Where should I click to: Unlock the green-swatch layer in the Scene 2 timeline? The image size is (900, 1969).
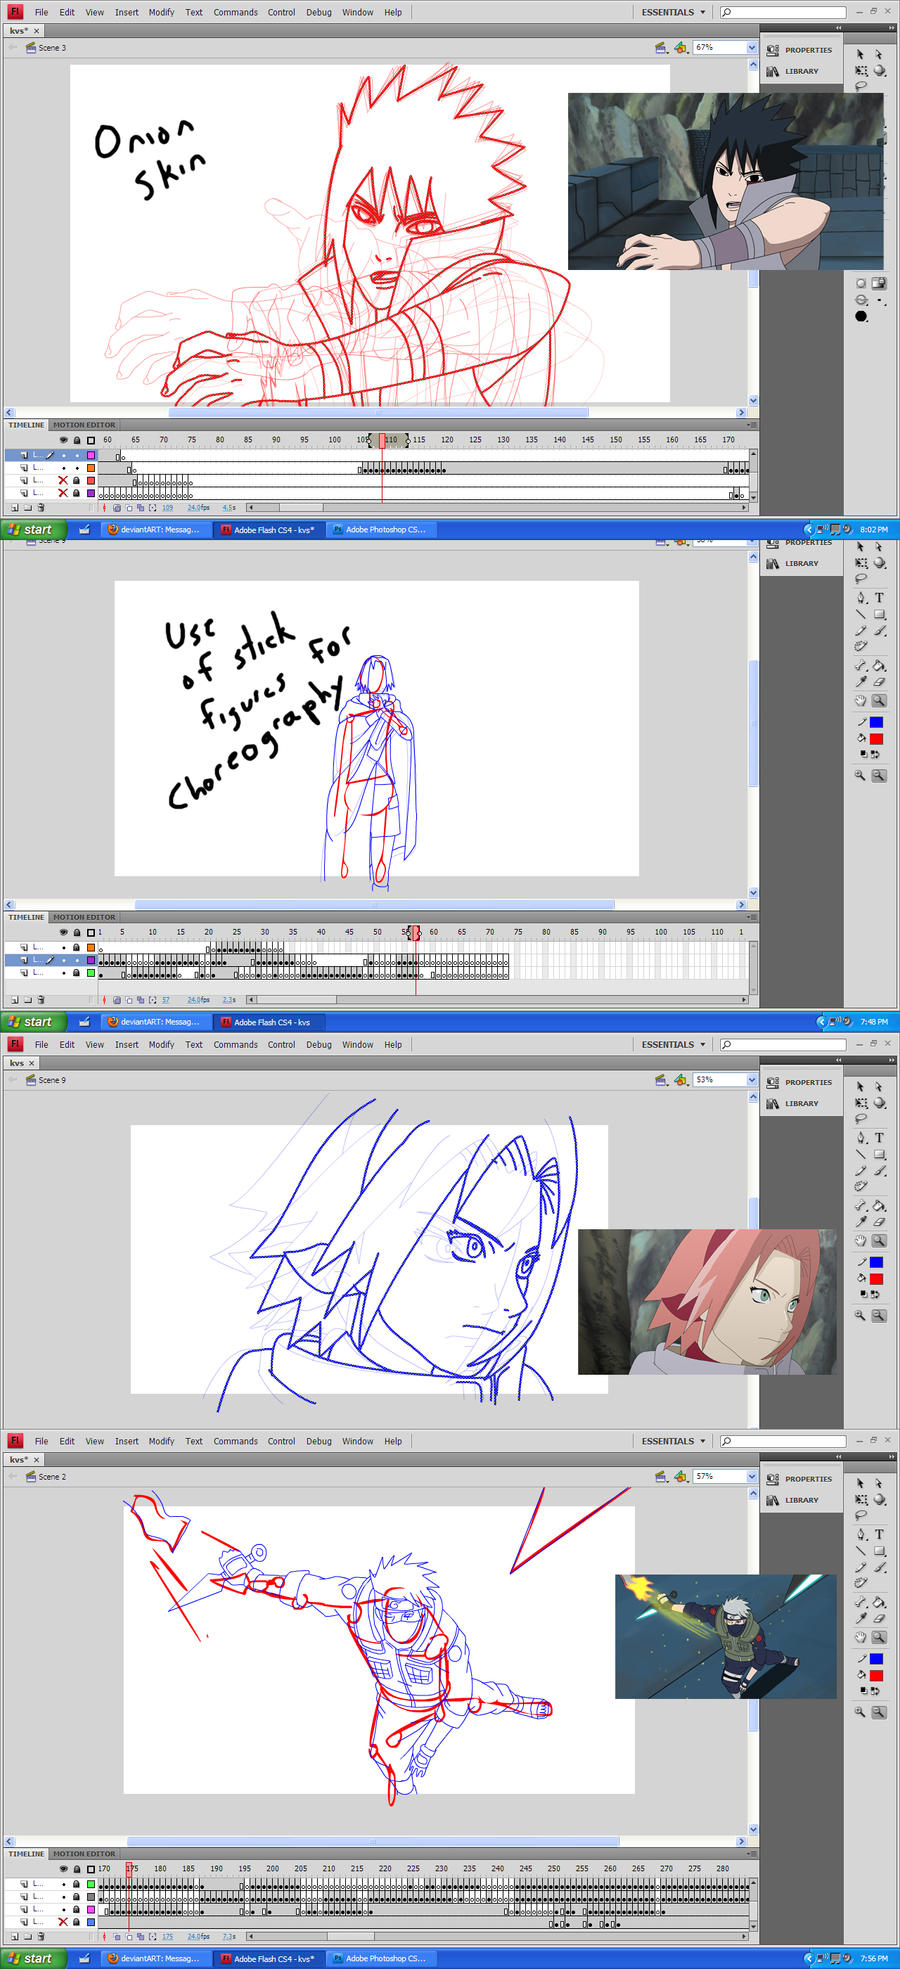76,1884
